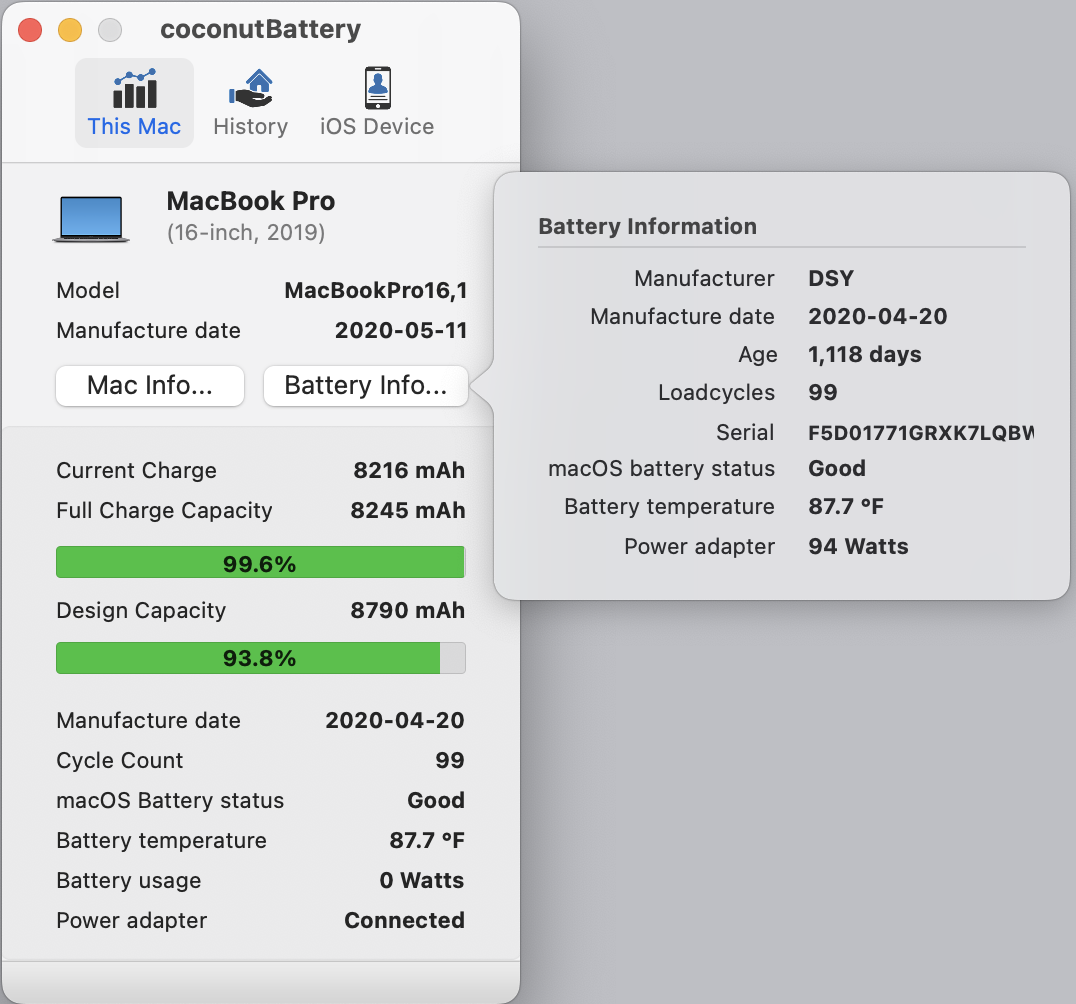Open the iOS Device phone icon

[x=377, y=88]
